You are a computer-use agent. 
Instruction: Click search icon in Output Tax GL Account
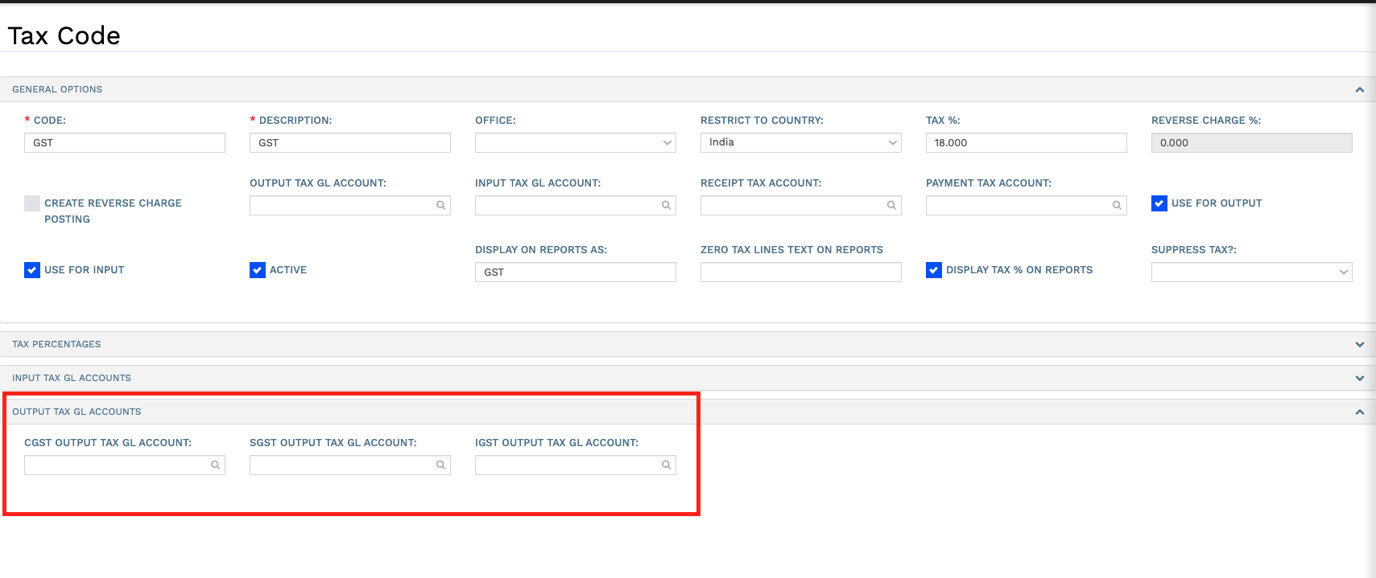[440, 205]
